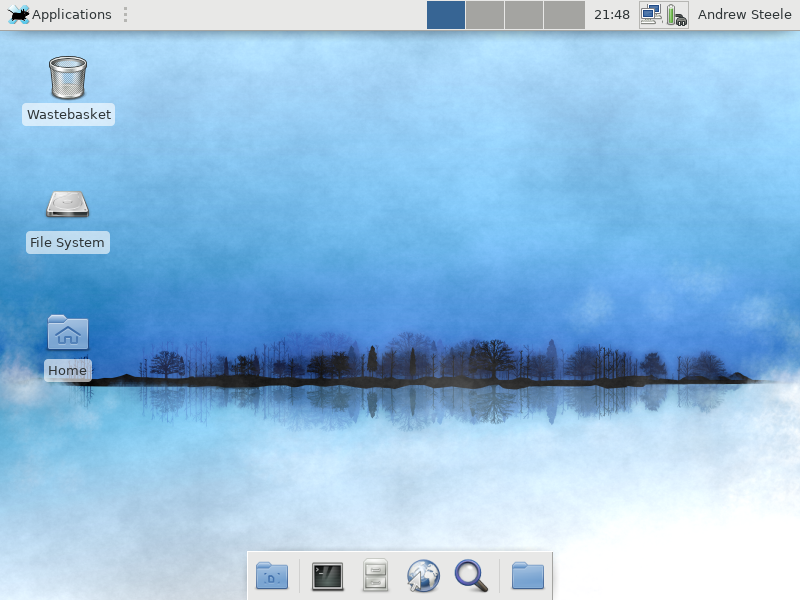Expand the Andrew Steele user menu
Image resolution: width=800 pixels, height=600 pixels.
744,15
